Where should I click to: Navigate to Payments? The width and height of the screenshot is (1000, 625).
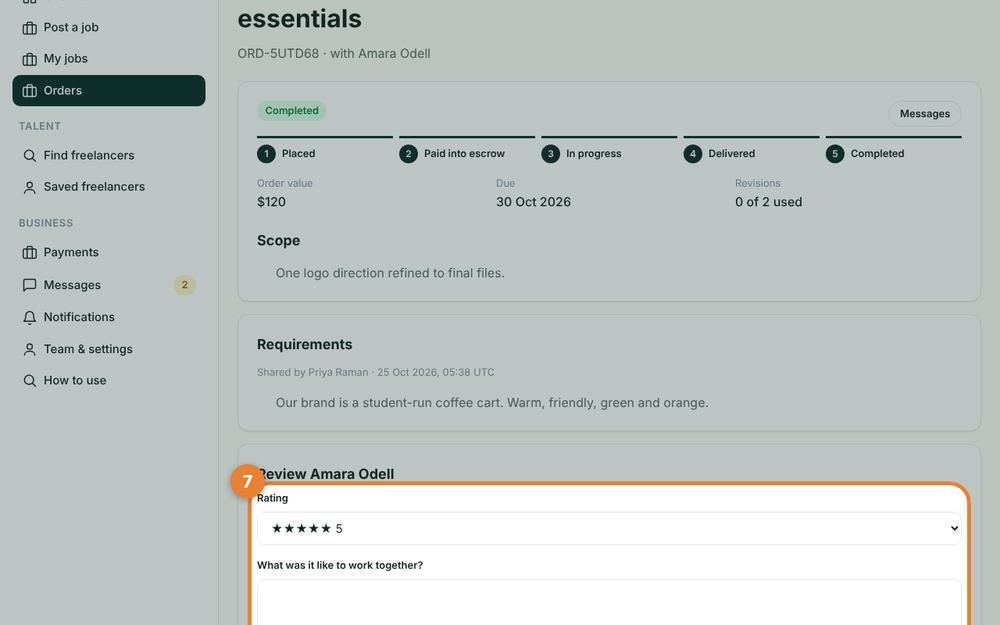(x=109, y=253)
